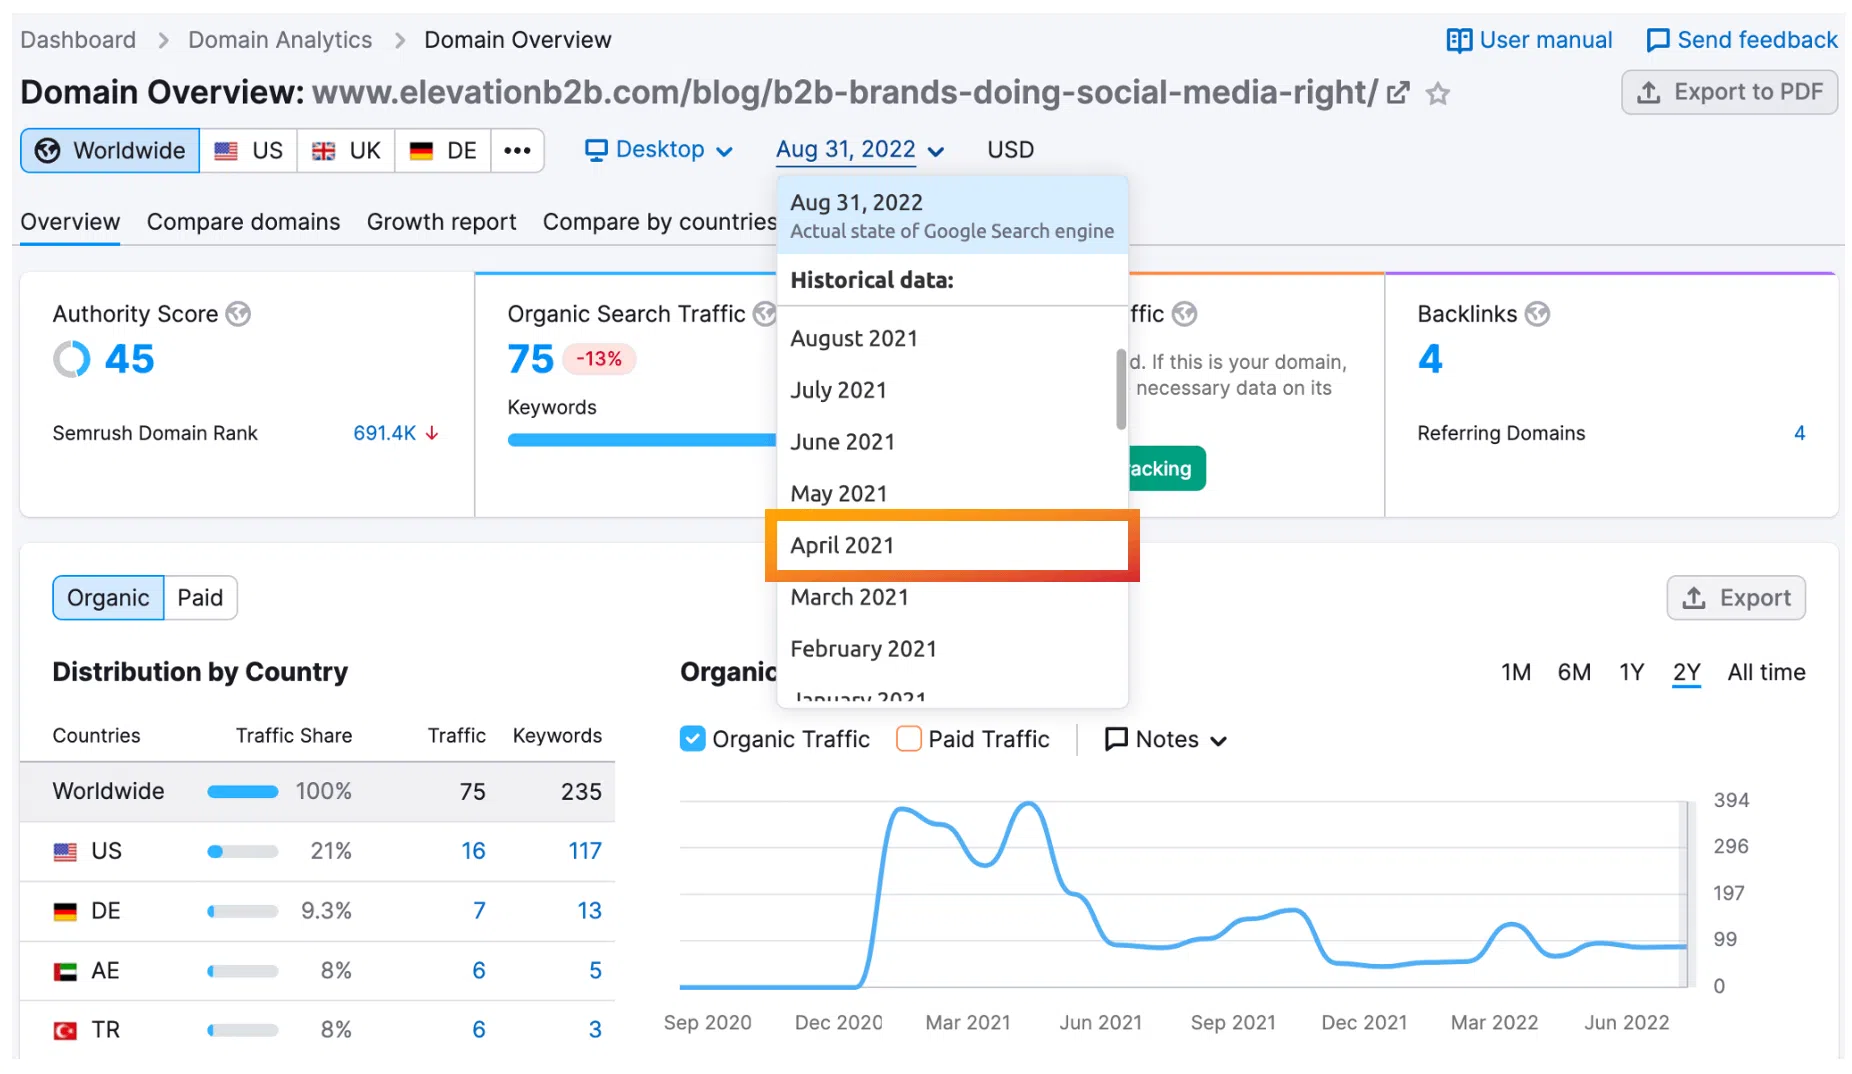Open Semrush Domain Rank 691.4K

[x=384, y=433]
